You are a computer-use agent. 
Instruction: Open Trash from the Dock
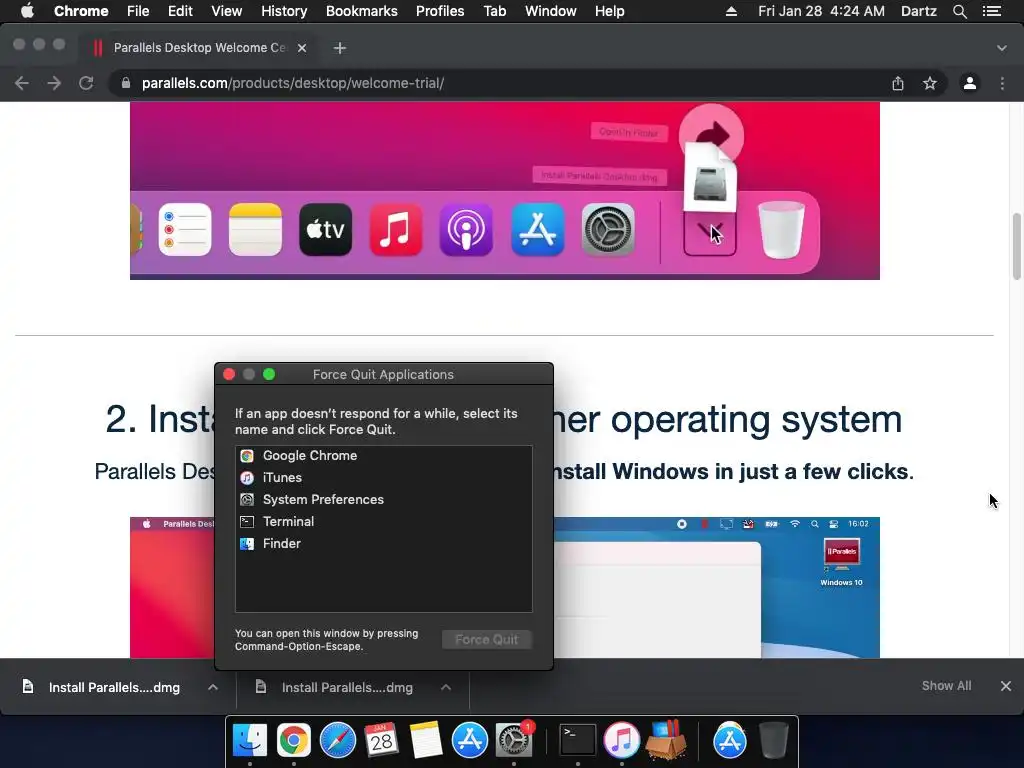click(774, 741)
